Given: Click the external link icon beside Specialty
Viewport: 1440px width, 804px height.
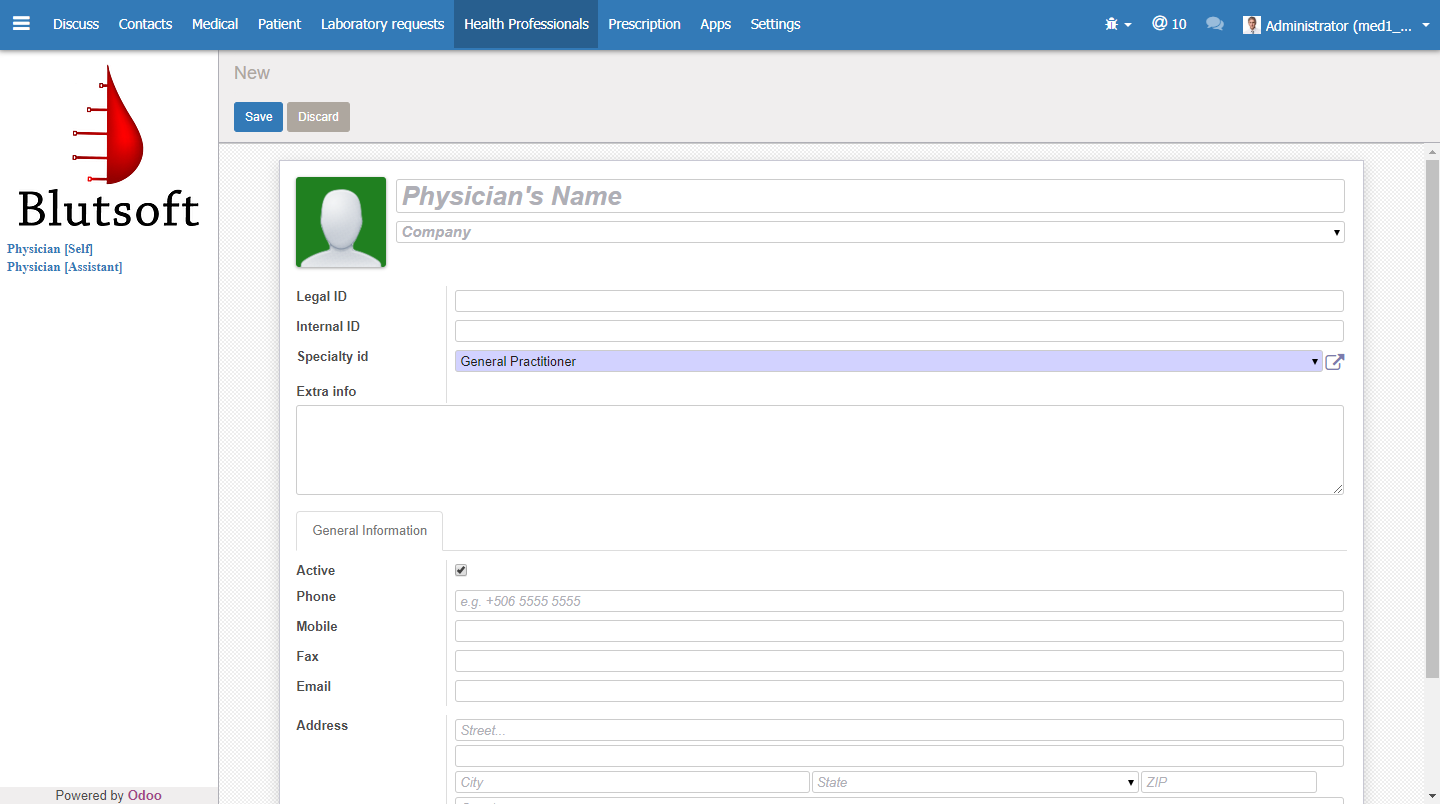Looking at the screenshot, I should pyautogui.click(x=1335, y=362).
